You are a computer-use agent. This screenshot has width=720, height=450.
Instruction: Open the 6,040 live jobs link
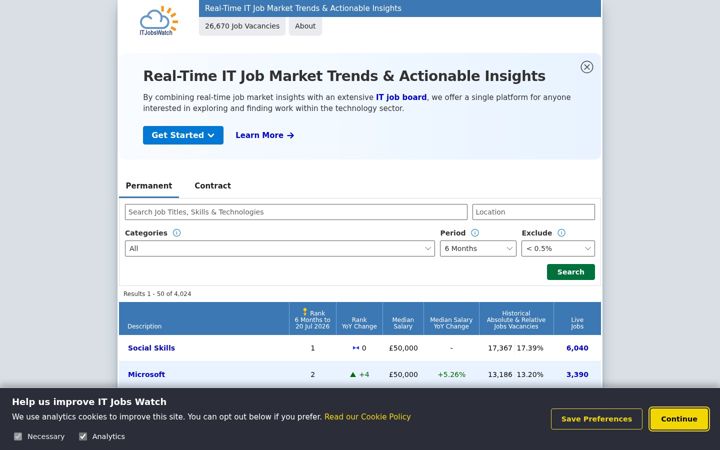pyautogui.click(x=577, y=348)
